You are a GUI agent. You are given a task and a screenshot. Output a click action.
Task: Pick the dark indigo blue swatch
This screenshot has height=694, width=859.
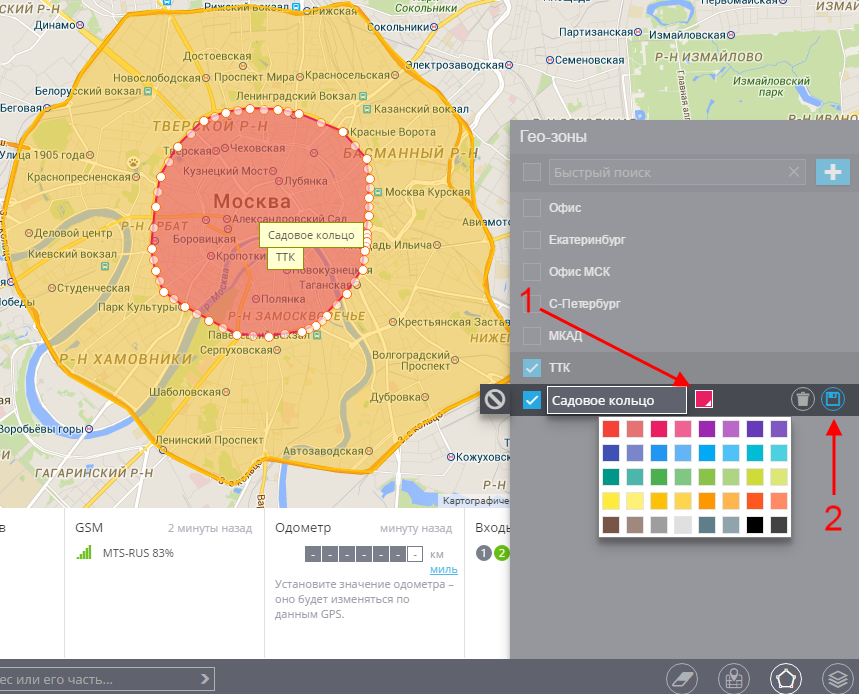(x=610, y=452)
